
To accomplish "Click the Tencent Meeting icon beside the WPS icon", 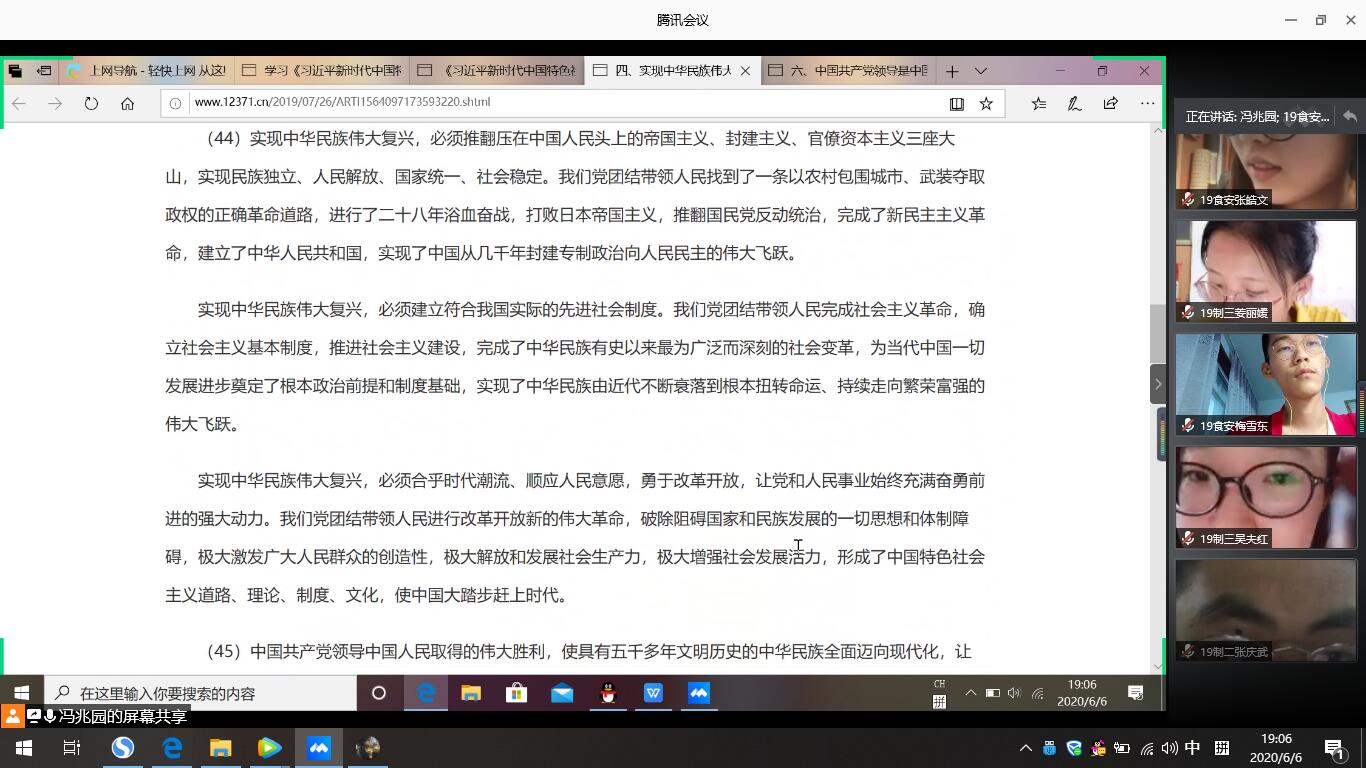I will (x=699, y=693).
